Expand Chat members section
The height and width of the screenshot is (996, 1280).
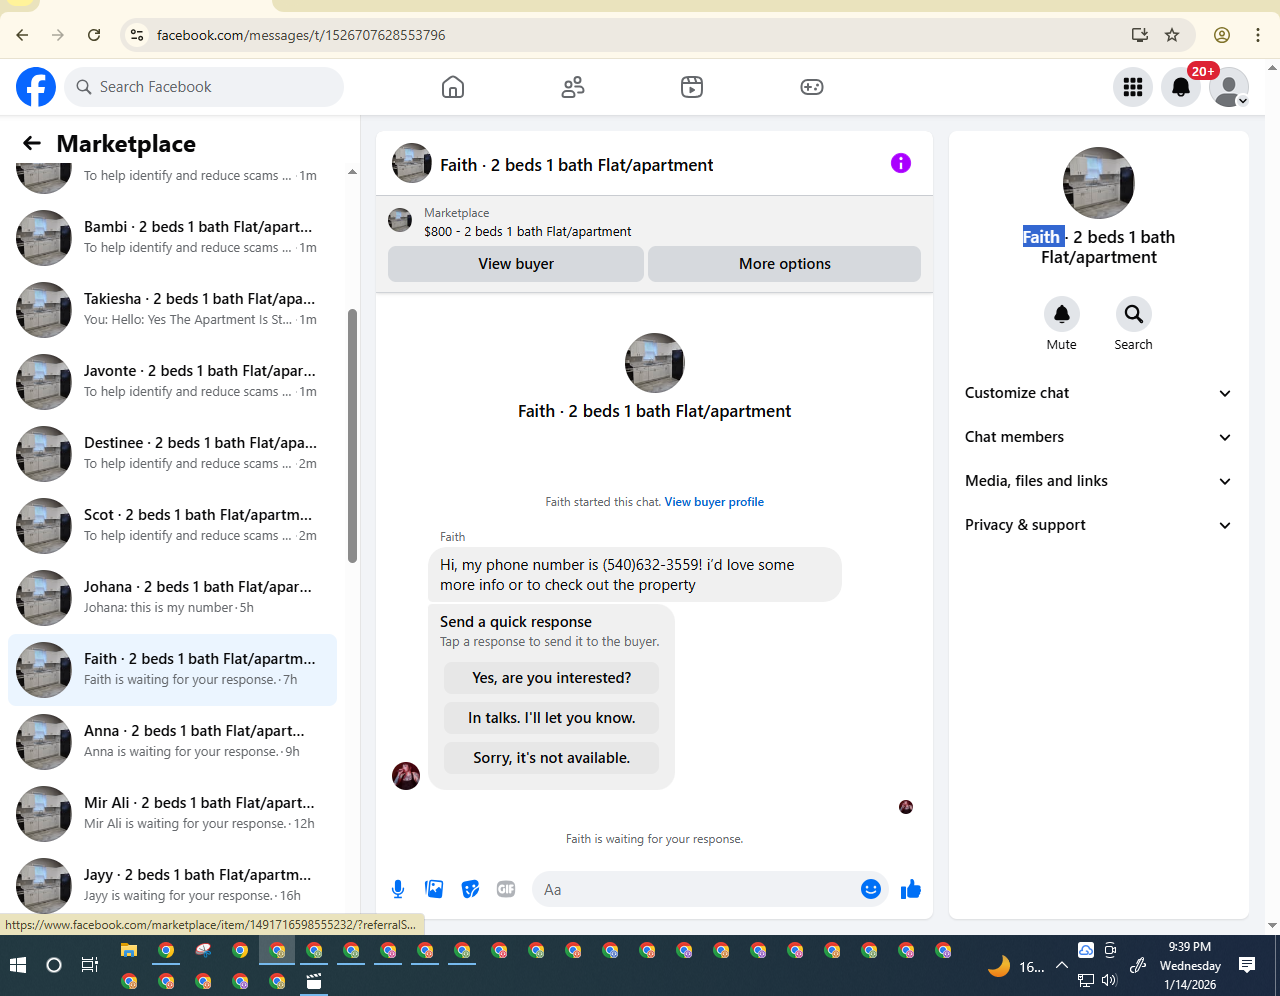point(1099,437)
